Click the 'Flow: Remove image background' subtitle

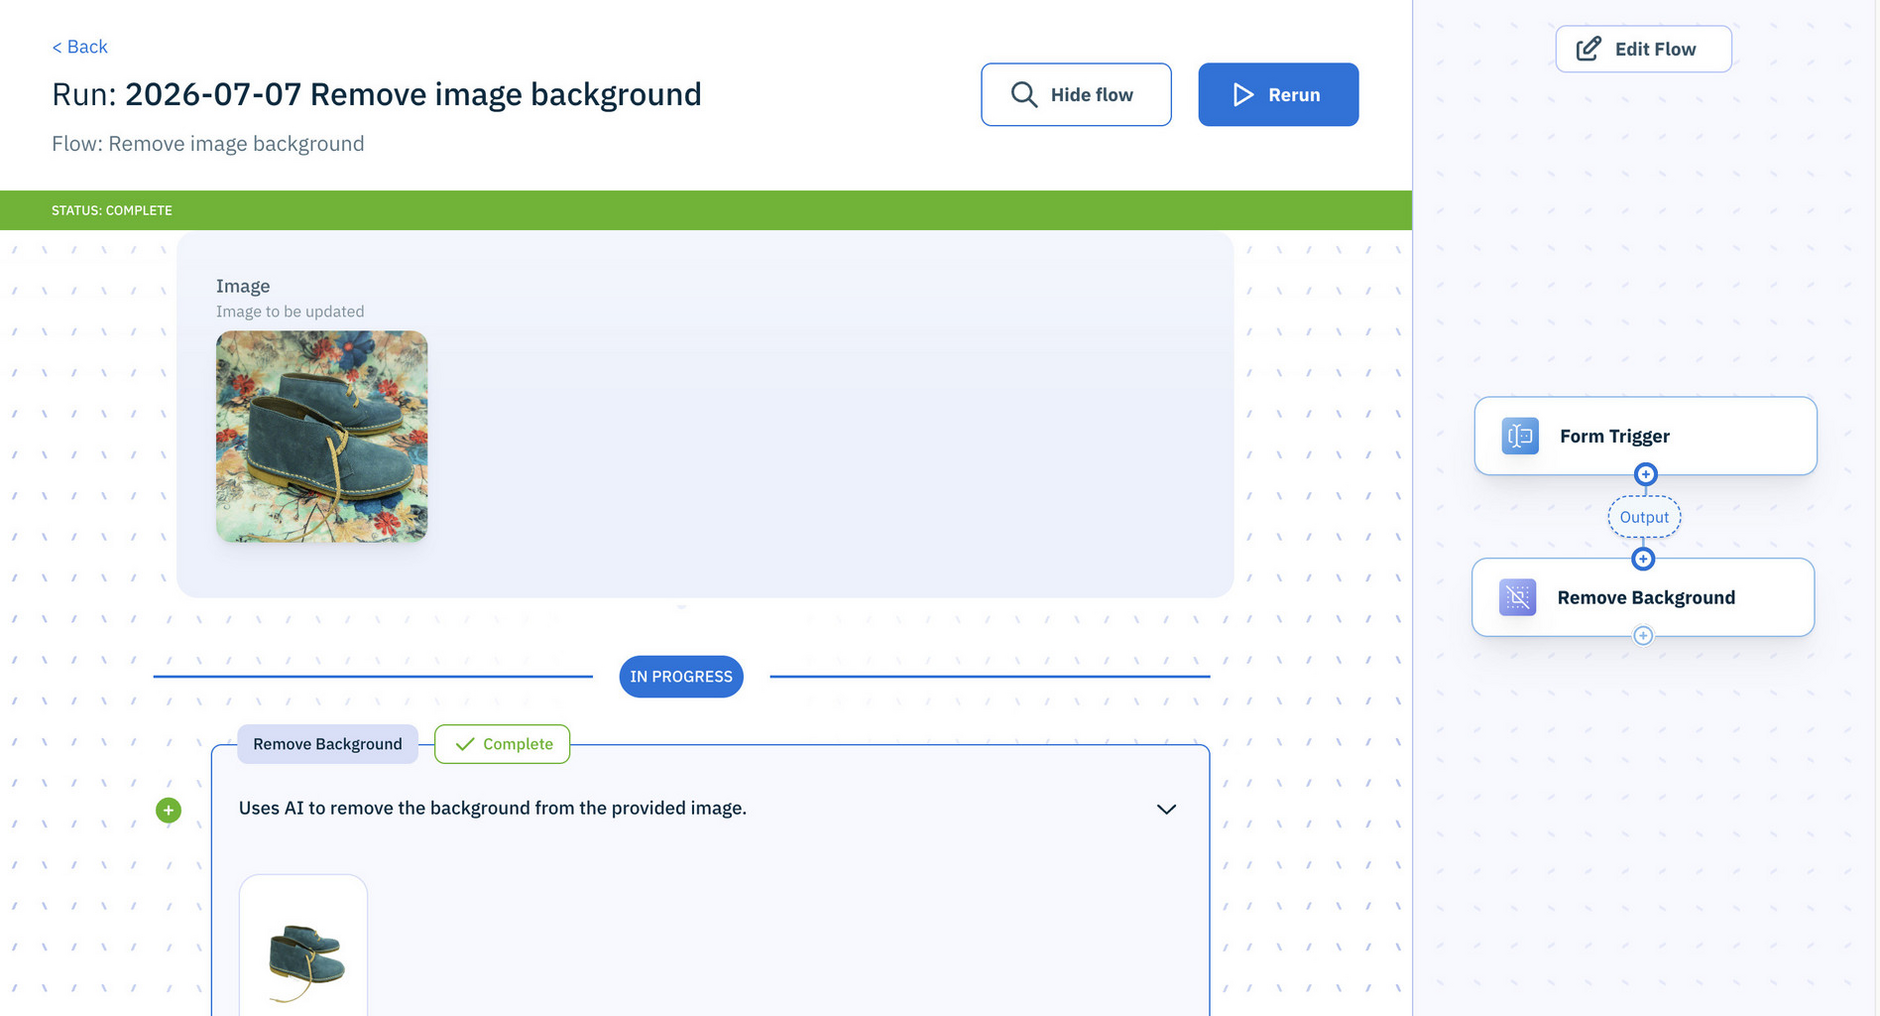(208, 144)
